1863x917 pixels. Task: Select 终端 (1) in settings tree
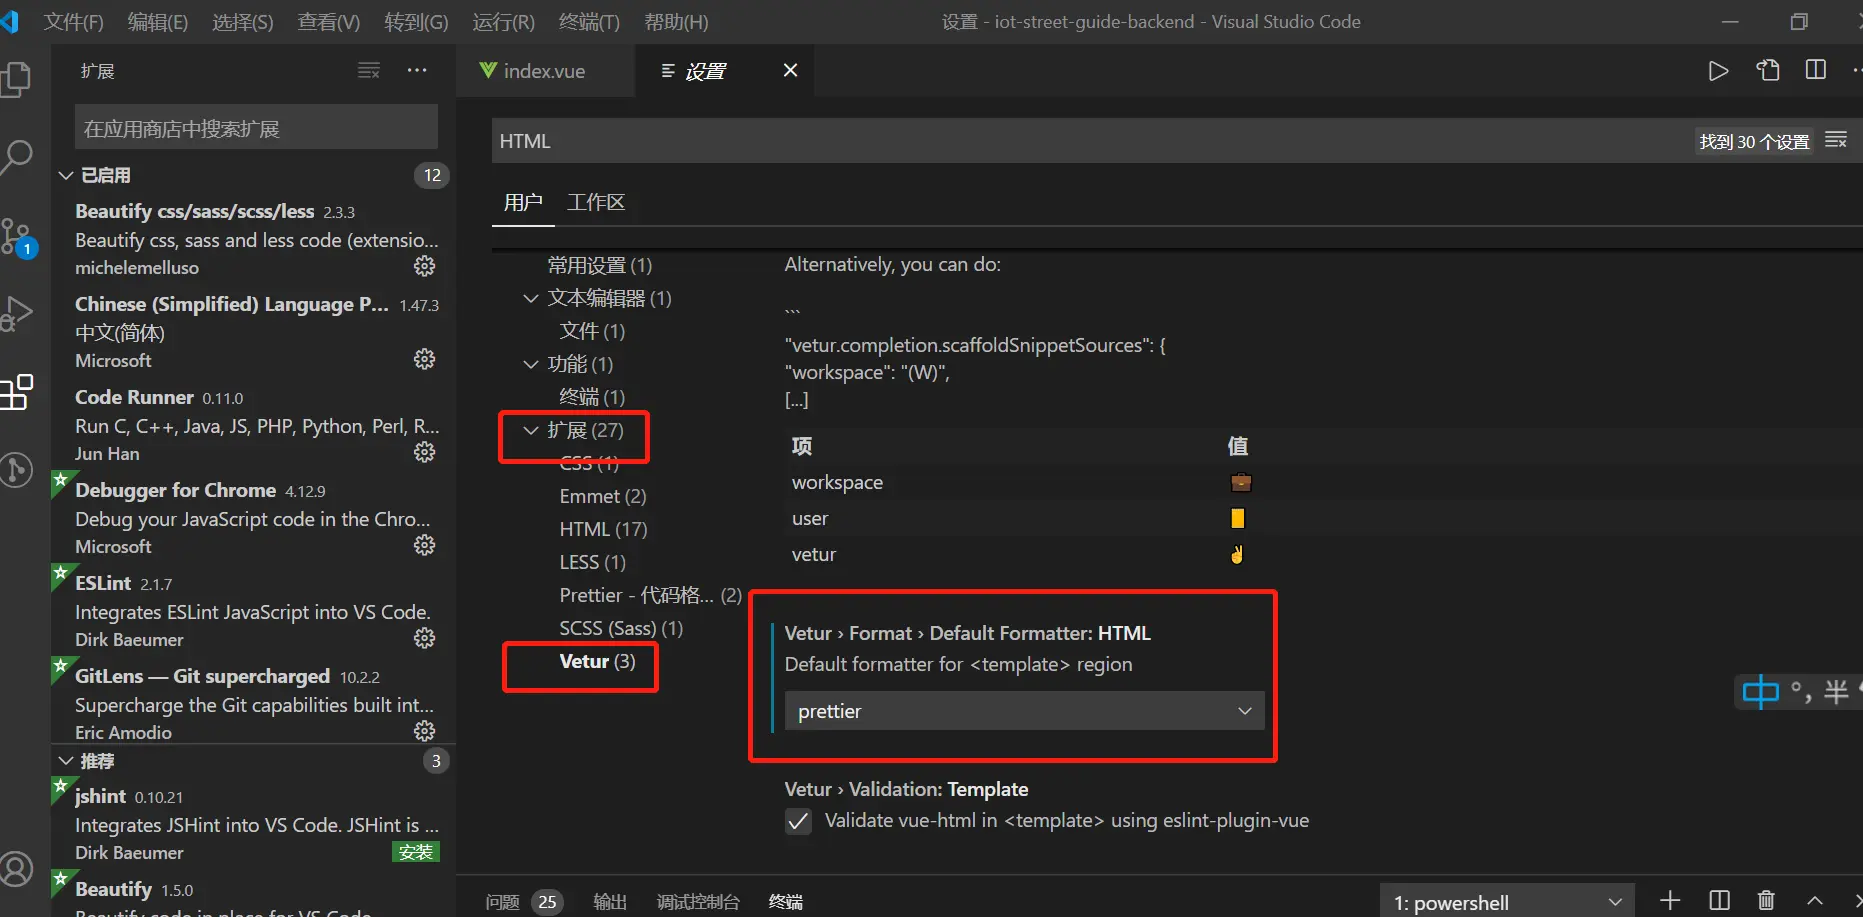592,397
